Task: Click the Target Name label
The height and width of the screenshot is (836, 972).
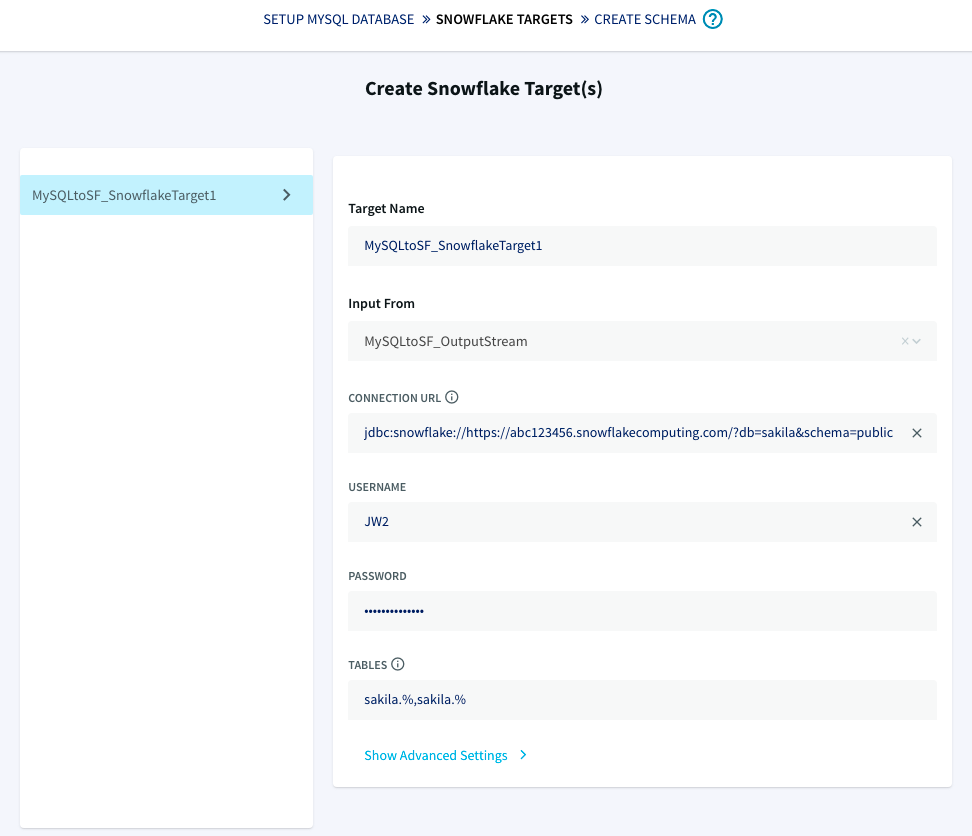Action: (x=386, y=208)
